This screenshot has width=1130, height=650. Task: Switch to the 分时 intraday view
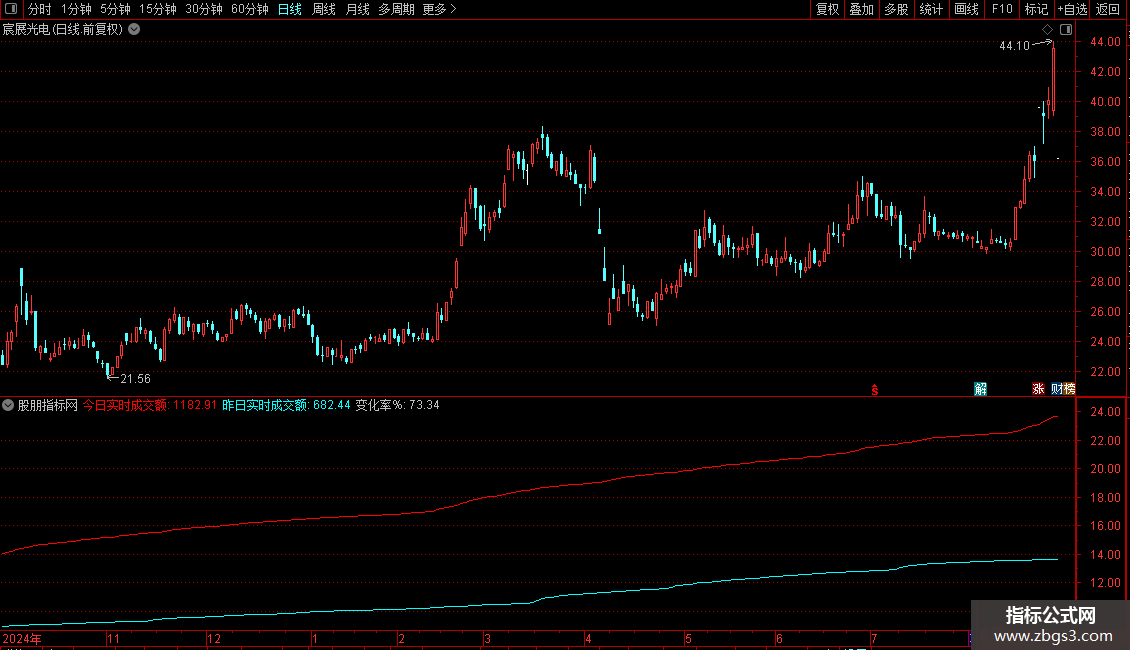pos(40,9)
